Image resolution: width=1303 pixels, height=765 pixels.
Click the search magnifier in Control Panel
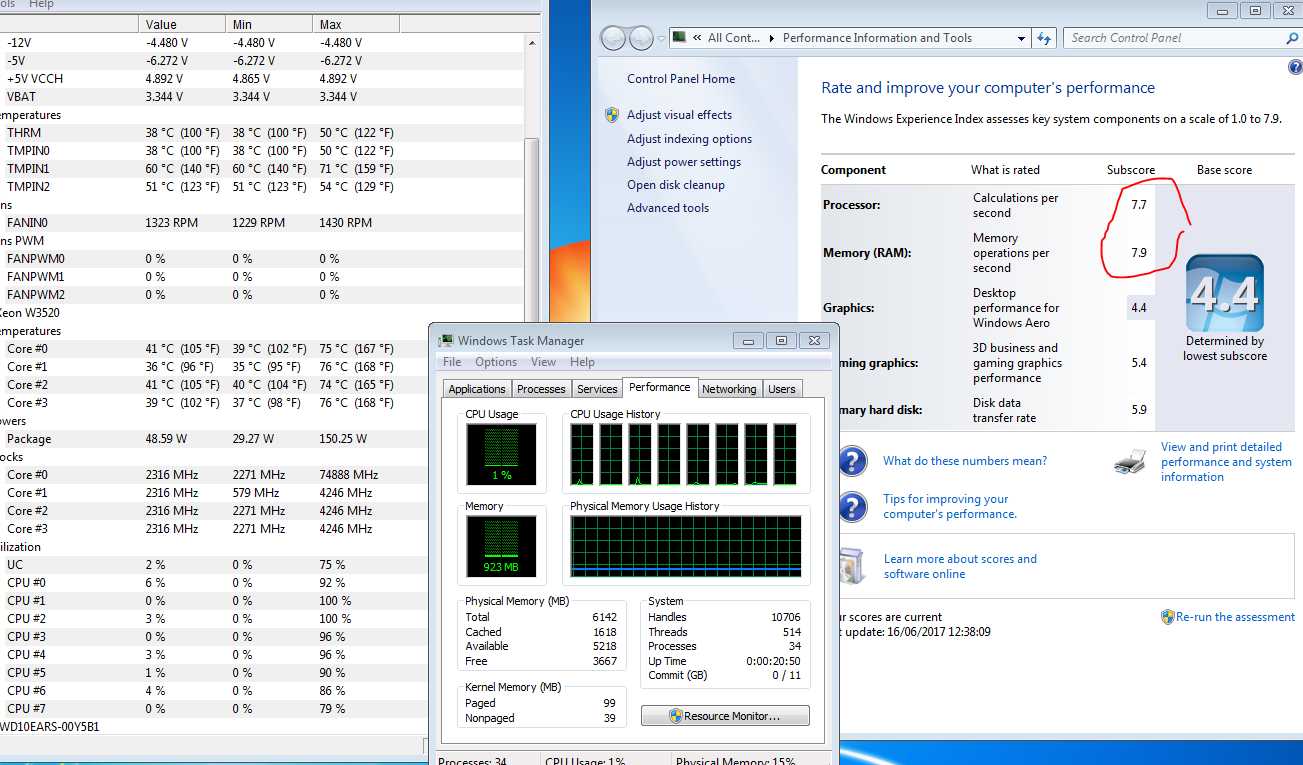[x=1291, y=38]
